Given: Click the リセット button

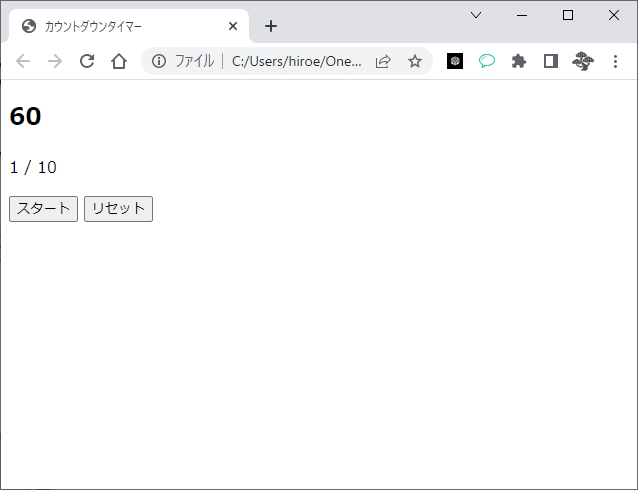Looking at the screenshot, I should pos(118,209).
